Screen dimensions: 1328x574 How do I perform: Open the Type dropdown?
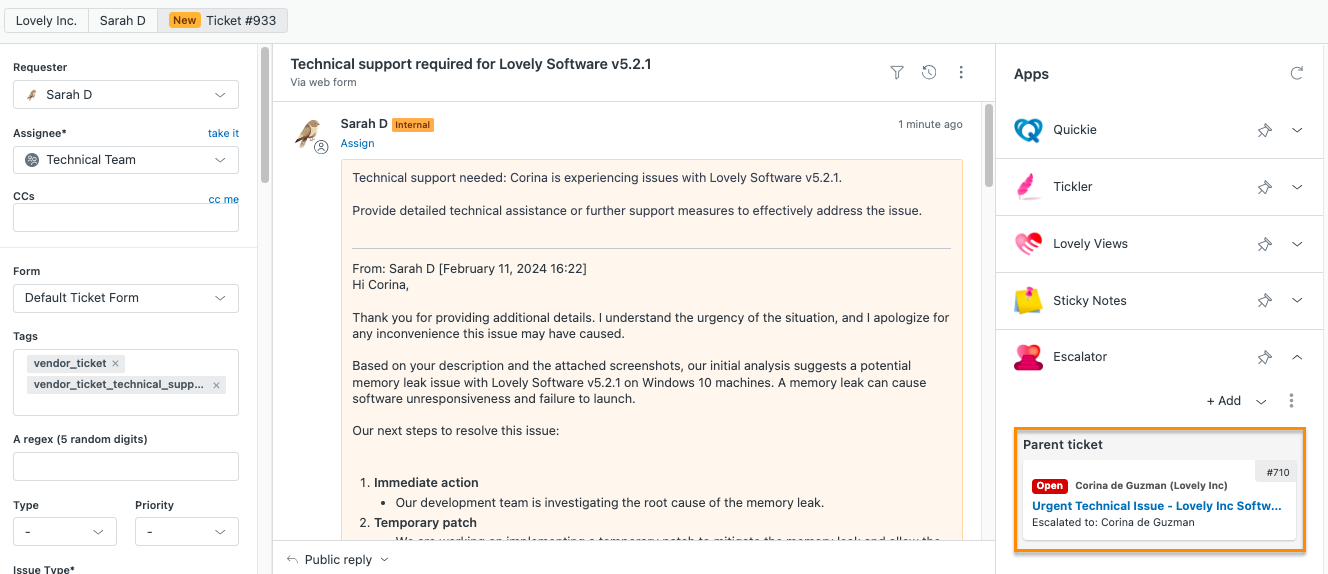point(65,532)
